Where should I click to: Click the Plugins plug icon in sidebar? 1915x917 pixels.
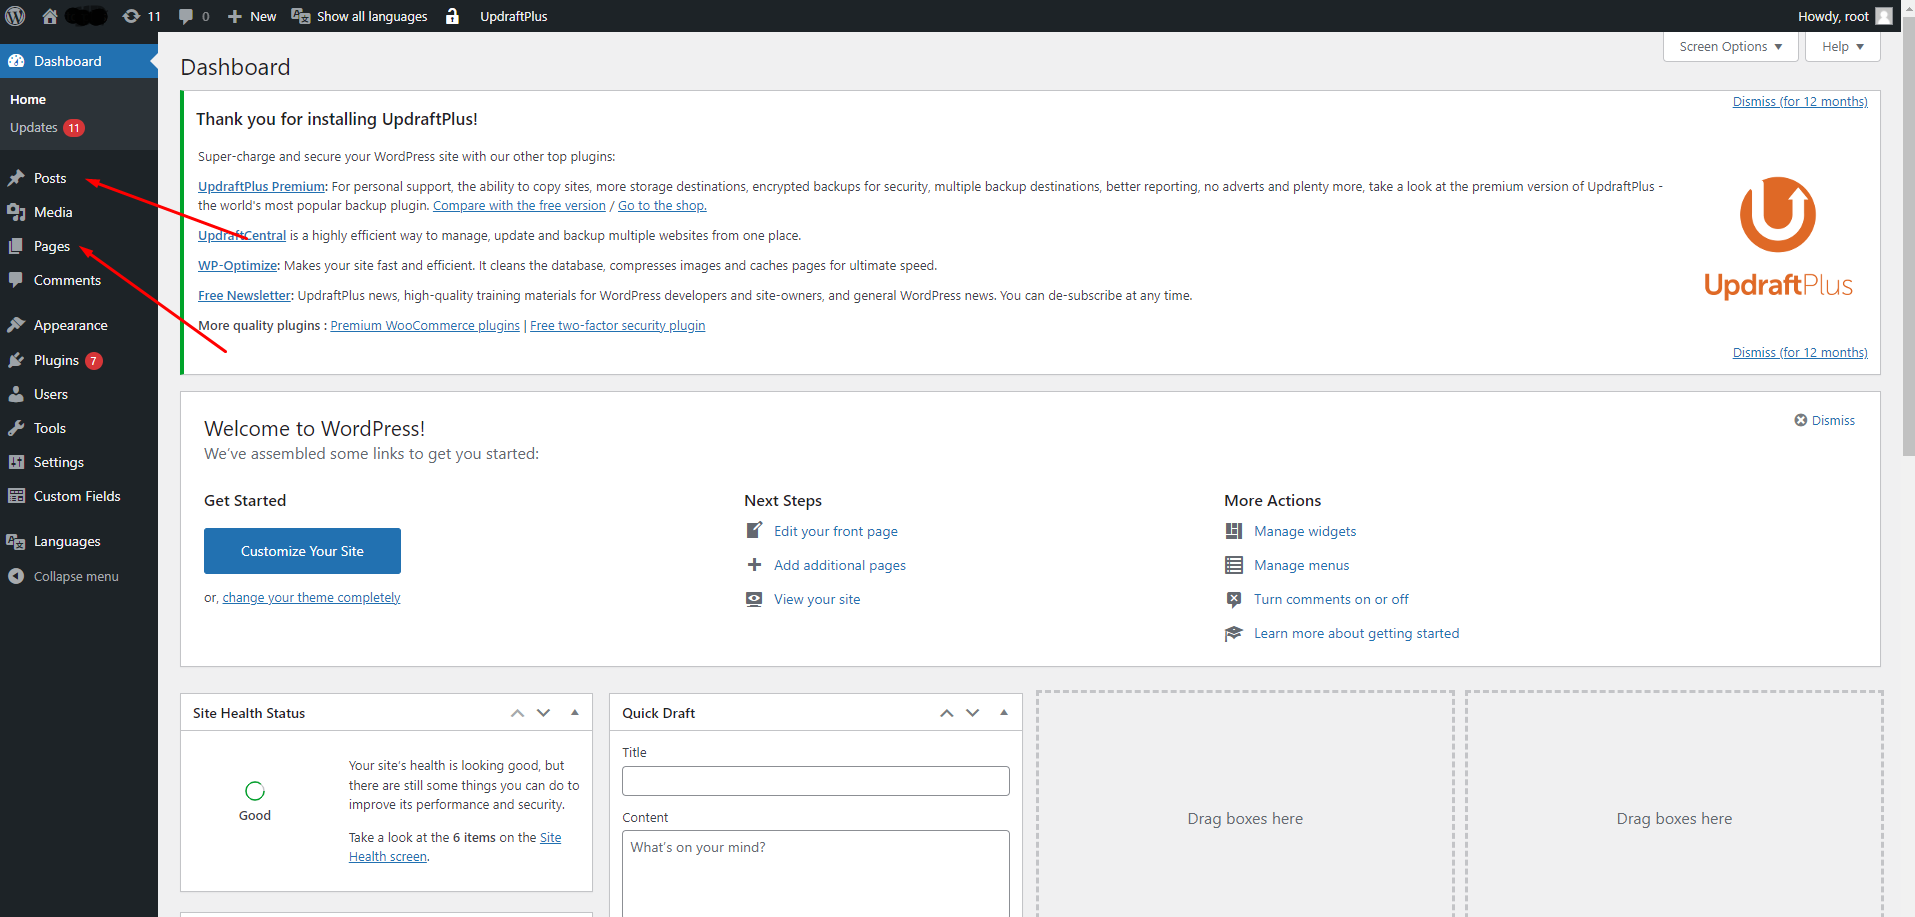click(x=16, y=360)
